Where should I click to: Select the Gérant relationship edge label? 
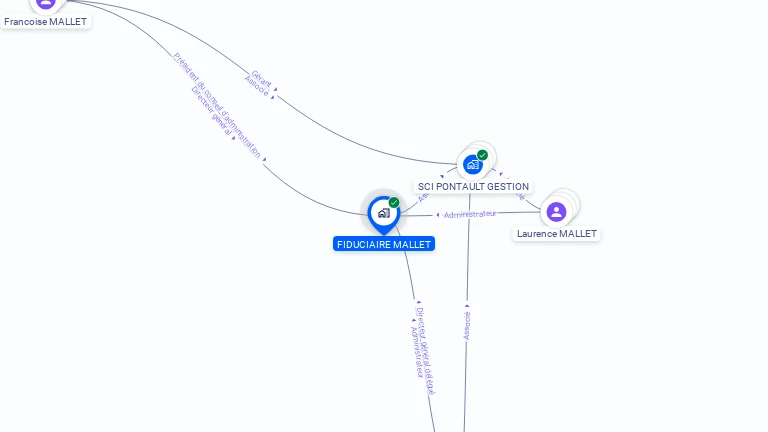pos(262,78)
